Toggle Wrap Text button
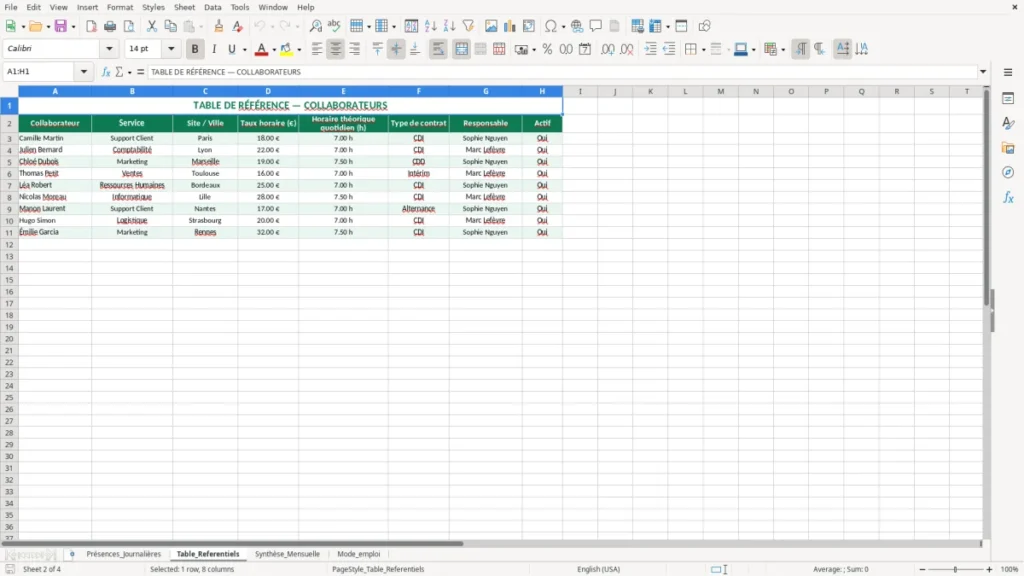The height and width of the screenshot is (576, 1024). pyautogui.click(x=438, y=49)
